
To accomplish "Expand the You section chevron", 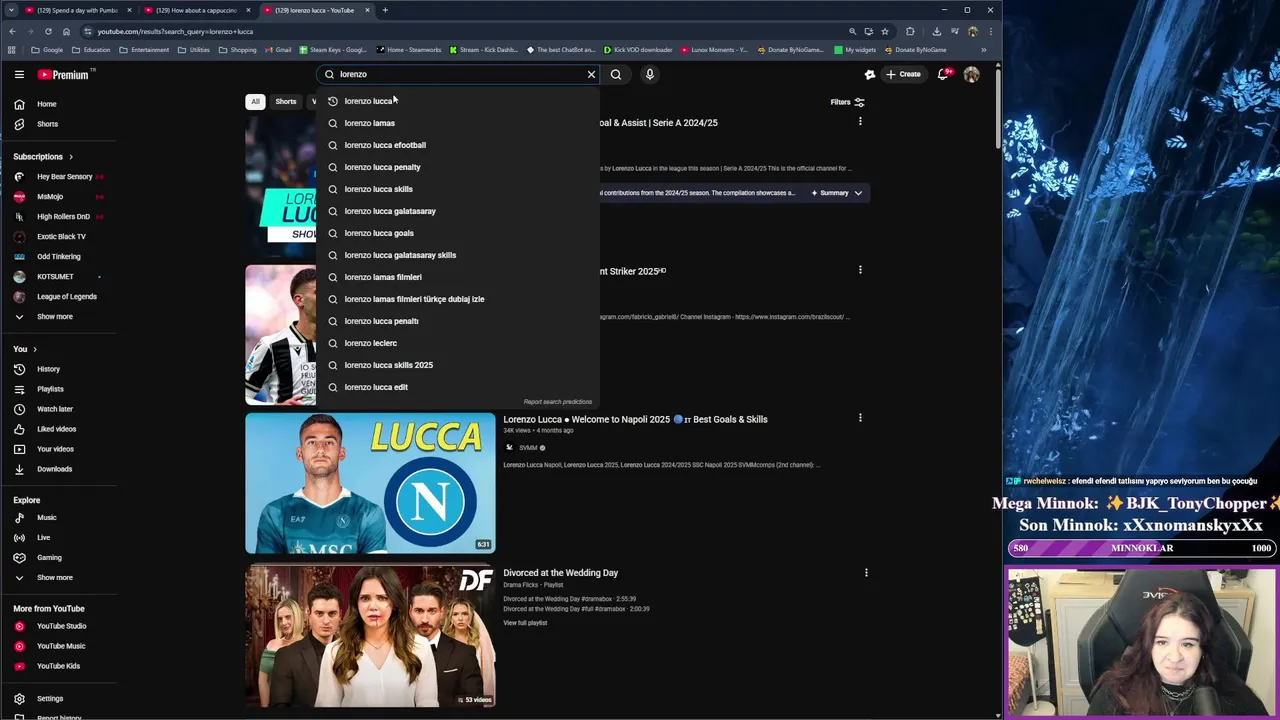I will 35,349.
